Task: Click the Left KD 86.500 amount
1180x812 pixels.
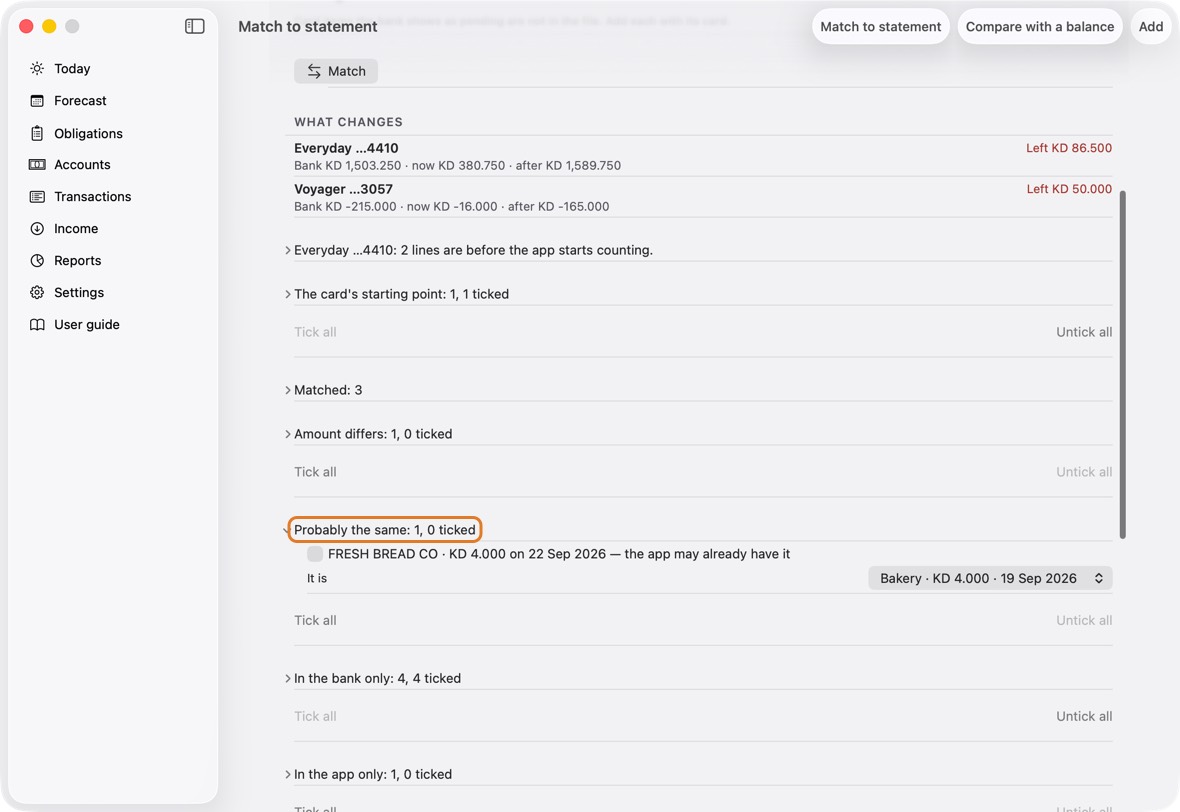Action: pos(1069,148)
